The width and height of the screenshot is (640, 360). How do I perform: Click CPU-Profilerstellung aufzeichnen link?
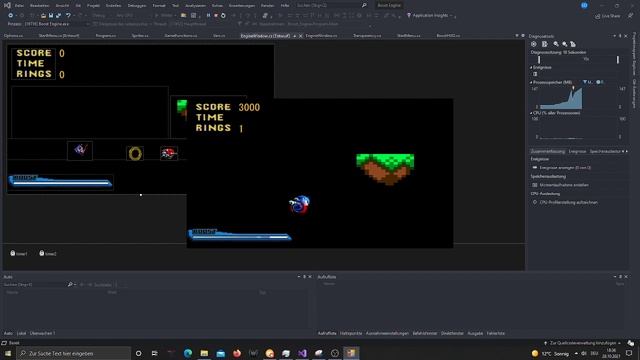pos(568,202)
